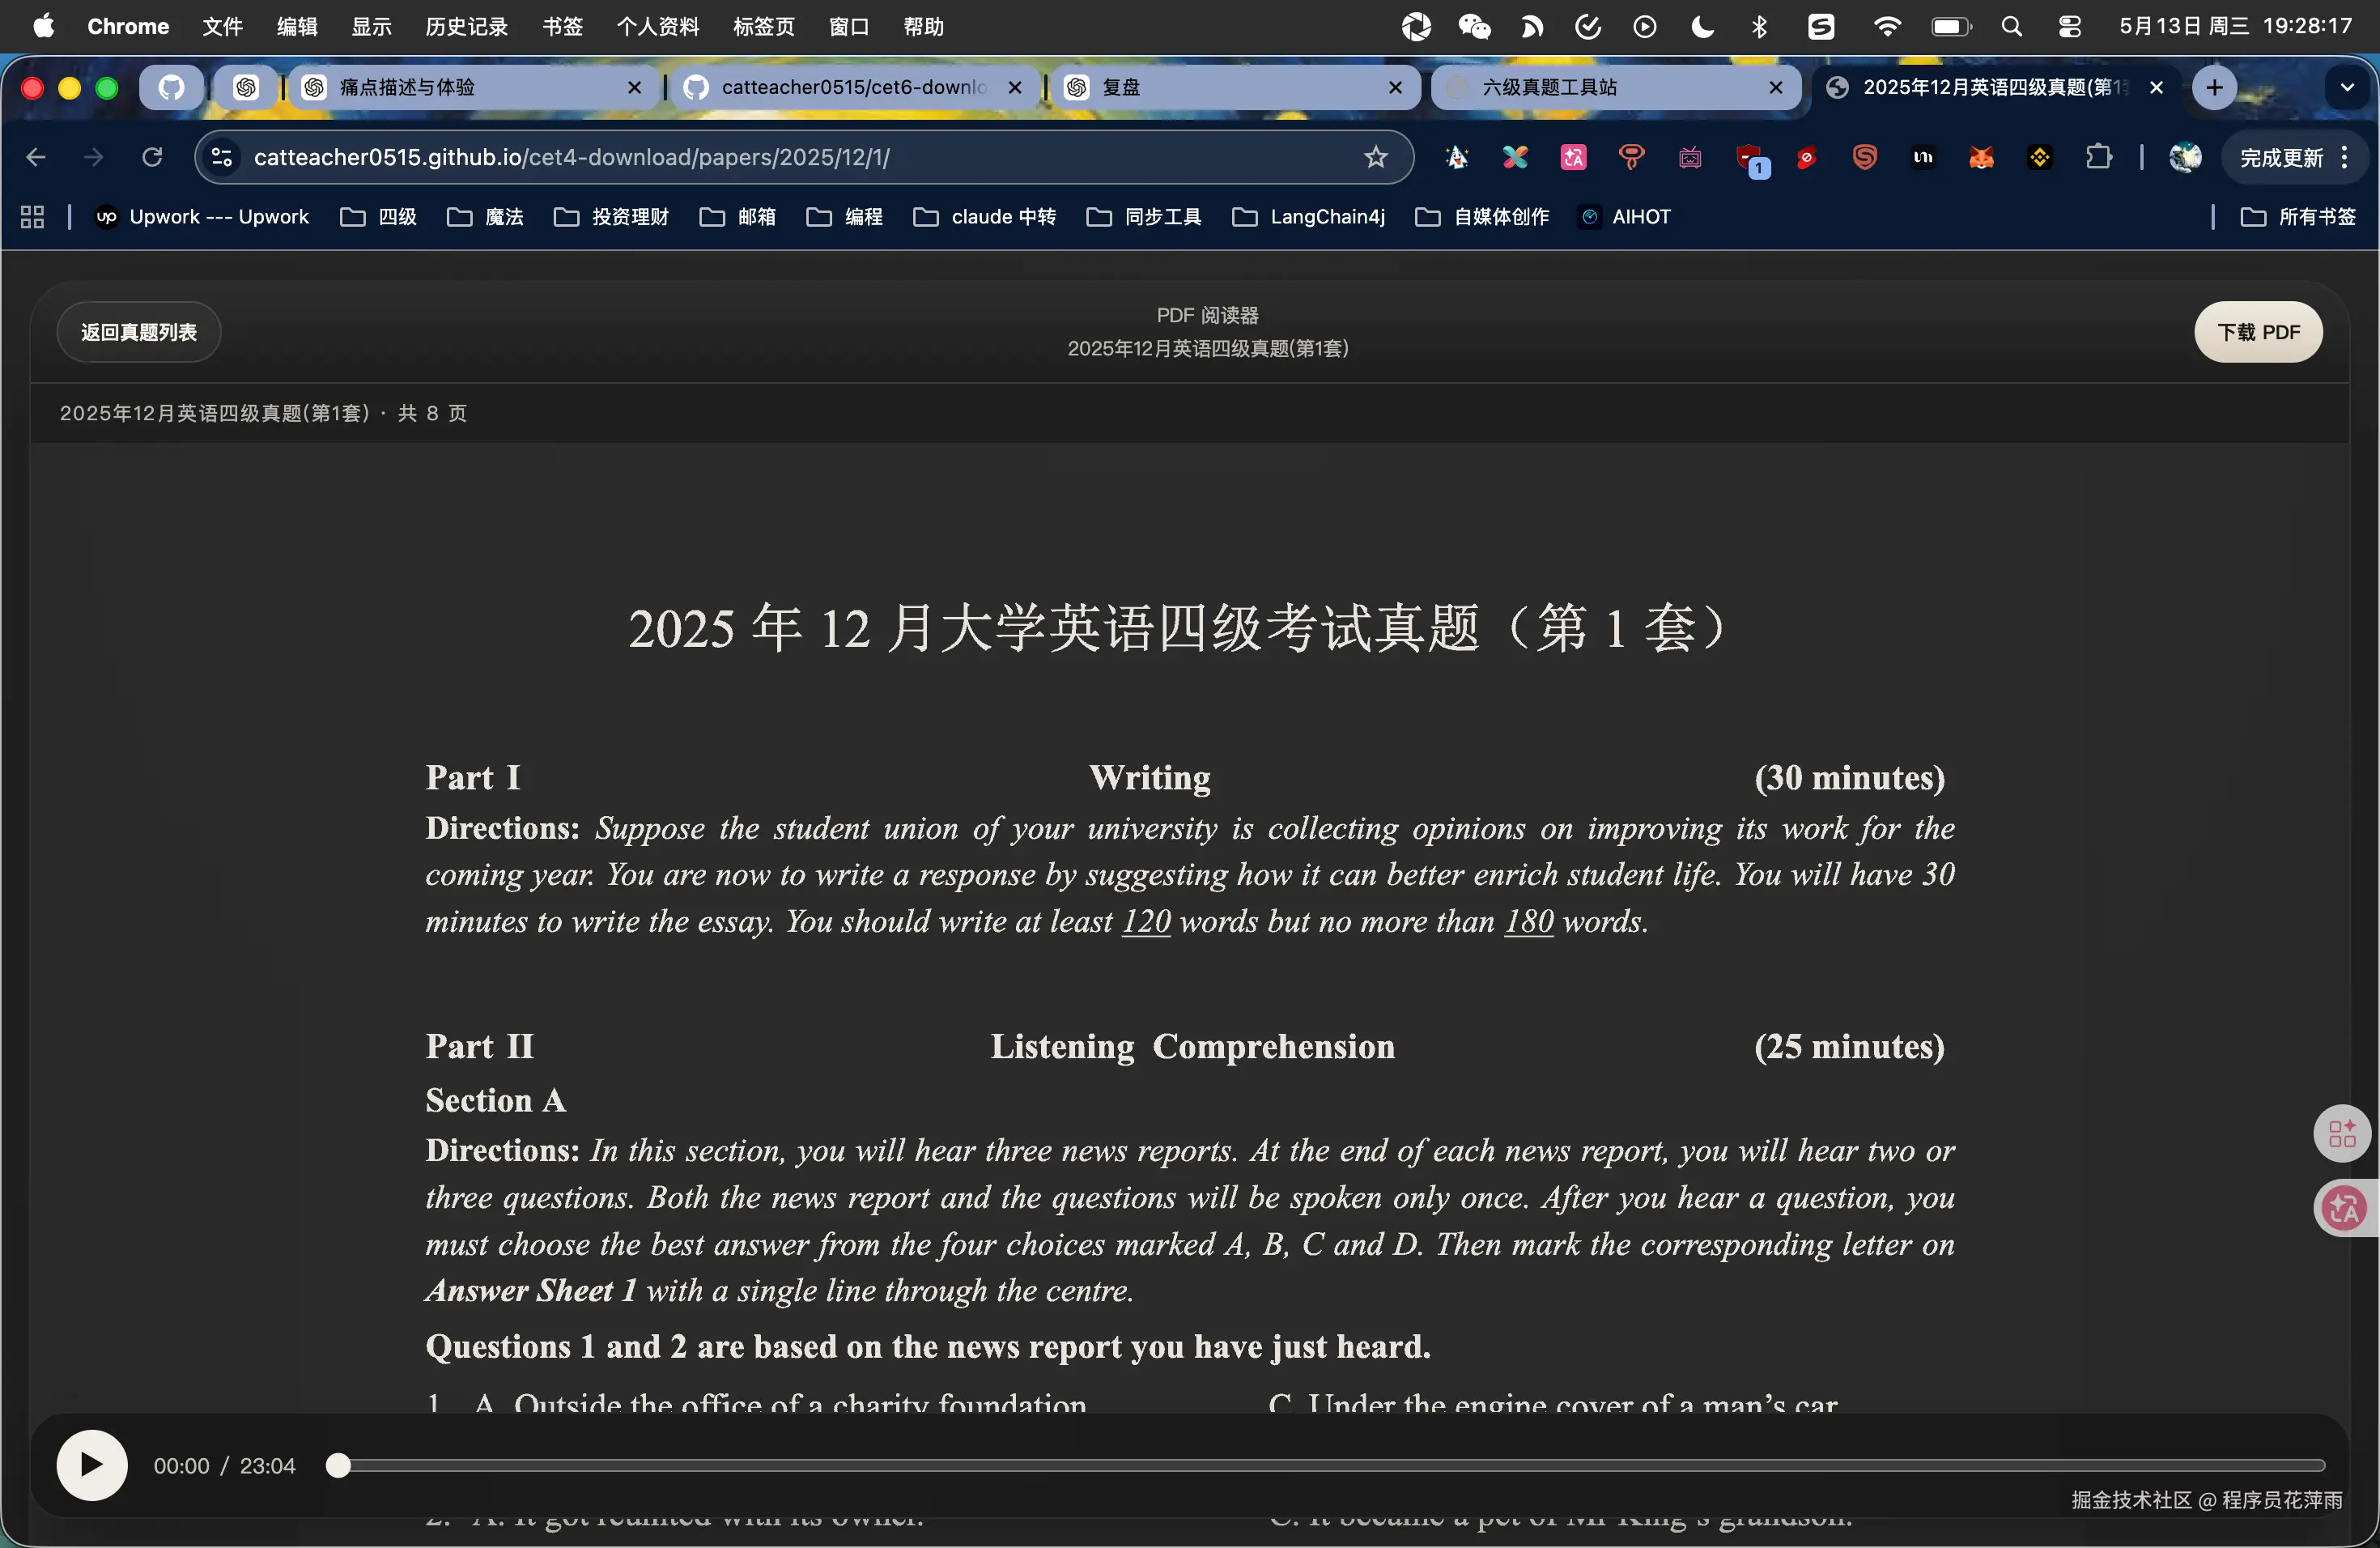This screenshot has height=1548, width=2380.
Task: Open Upwork bookmark
Action: click(202, 216)
